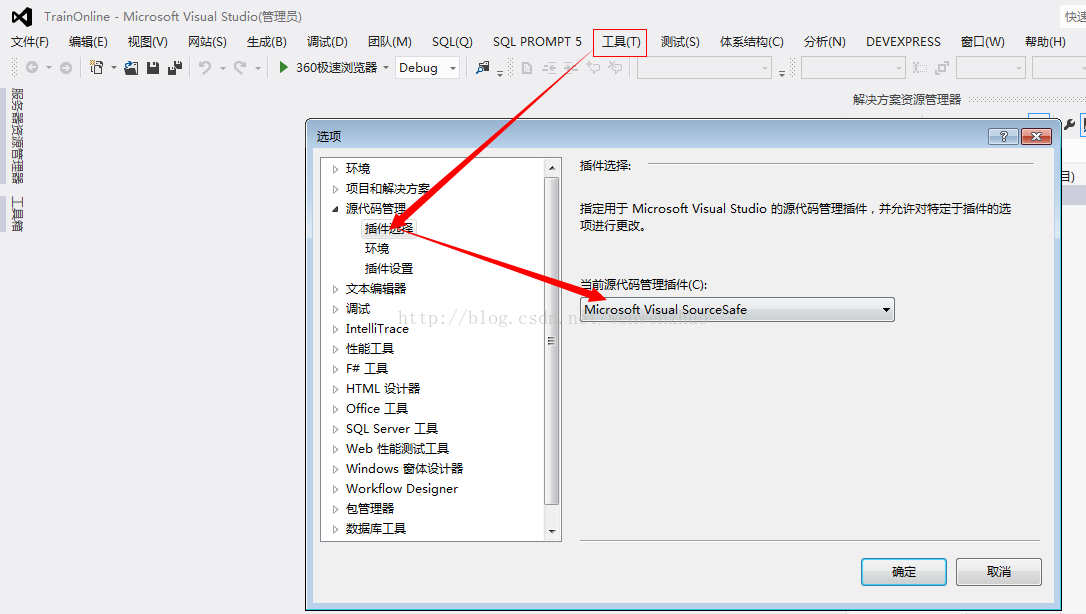Start debugging with the green play icon
The image size is (1086, 614).
(x=283, y=68)
